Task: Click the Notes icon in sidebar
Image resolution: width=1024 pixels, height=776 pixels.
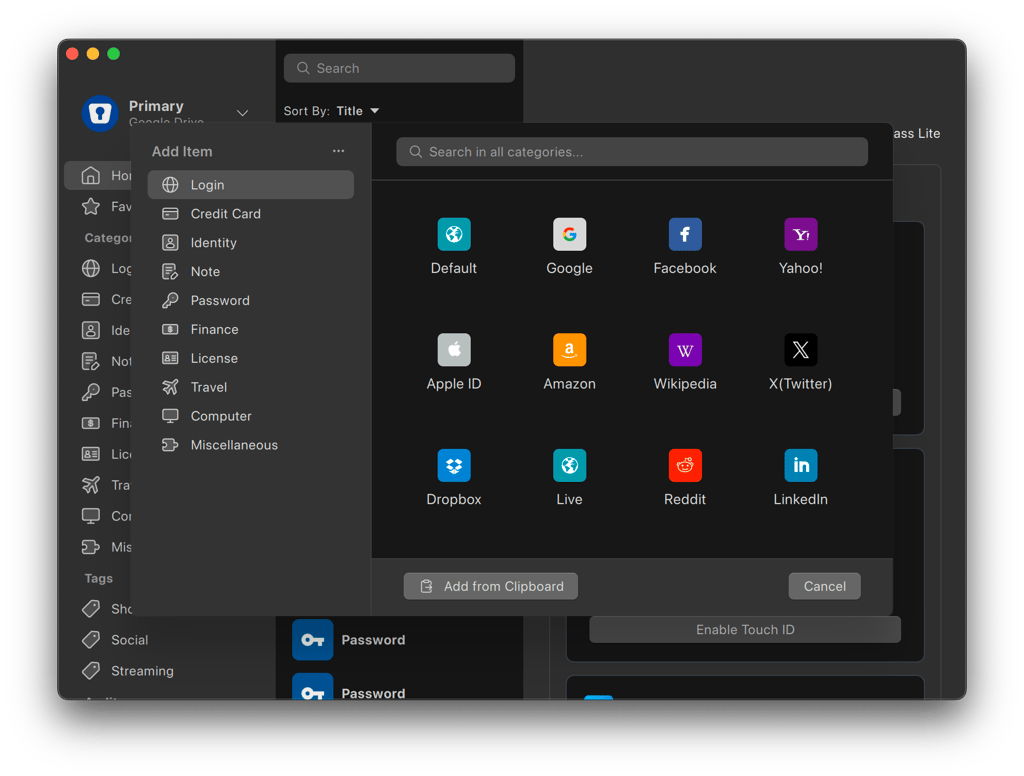Action: tap(91, 361)
